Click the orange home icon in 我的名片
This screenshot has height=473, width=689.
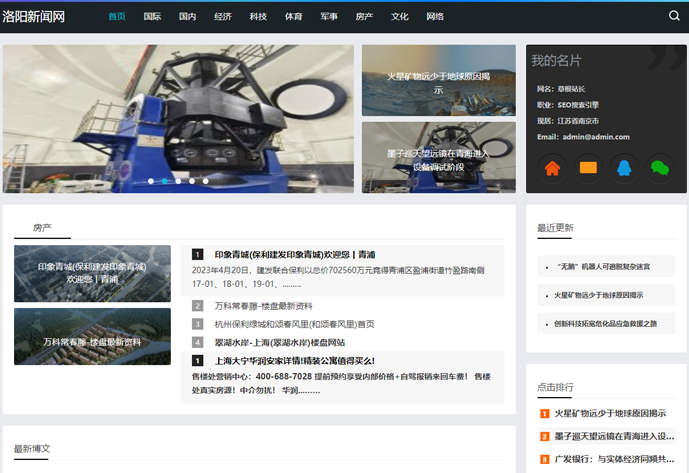click(x=551, y=168)
